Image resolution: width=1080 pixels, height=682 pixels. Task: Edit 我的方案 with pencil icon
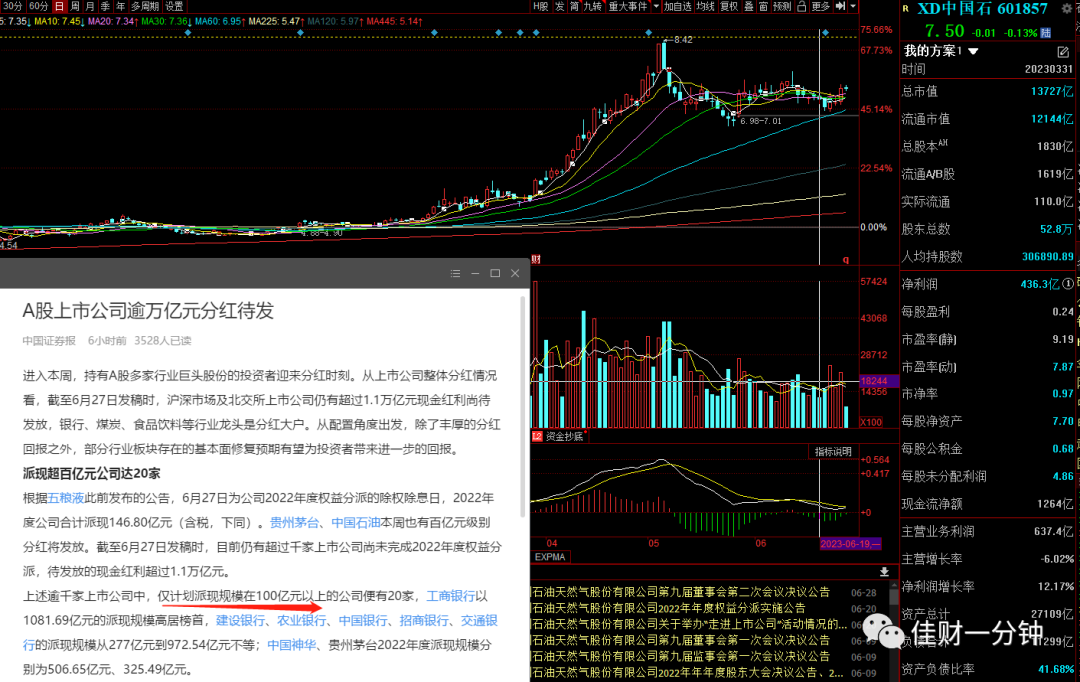point(1063,52)
